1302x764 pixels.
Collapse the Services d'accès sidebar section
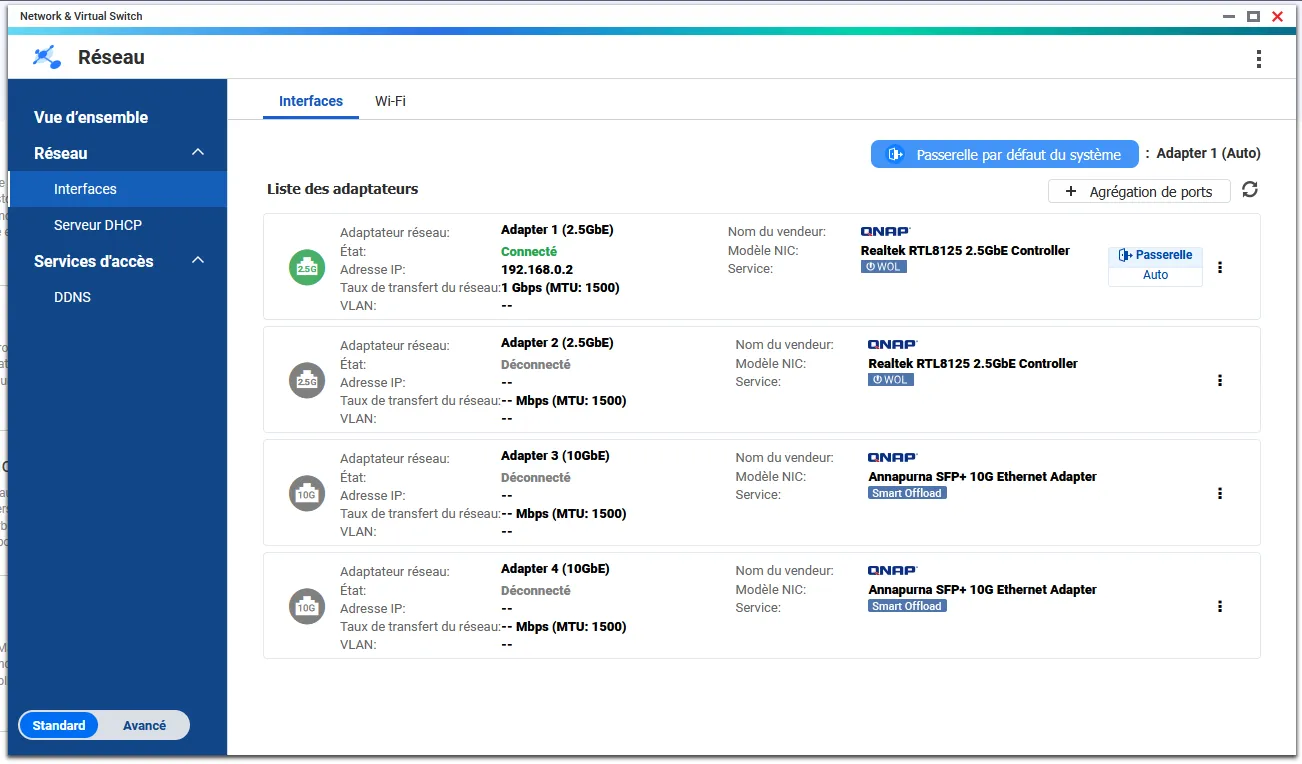pos(198,261)
